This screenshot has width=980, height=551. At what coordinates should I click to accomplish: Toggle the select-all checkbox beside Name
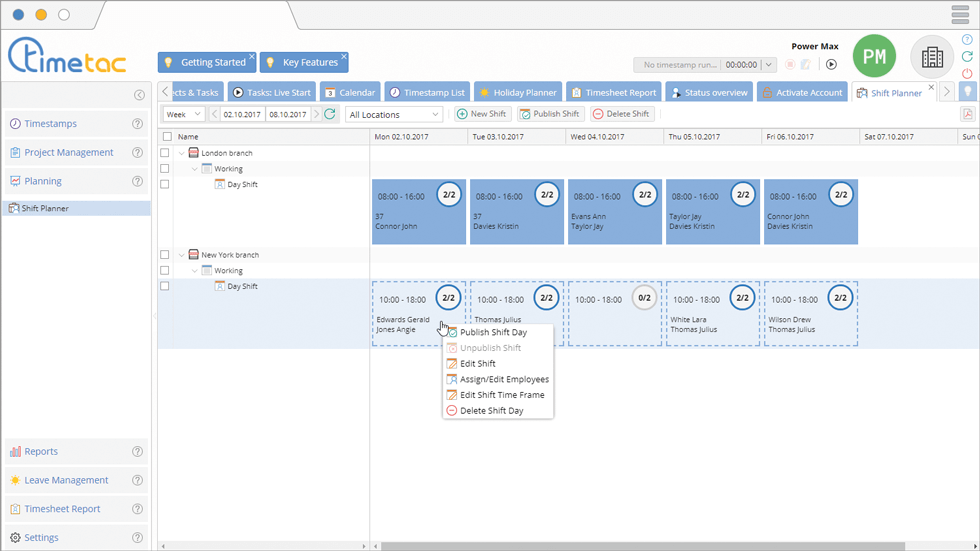point(167,137)
